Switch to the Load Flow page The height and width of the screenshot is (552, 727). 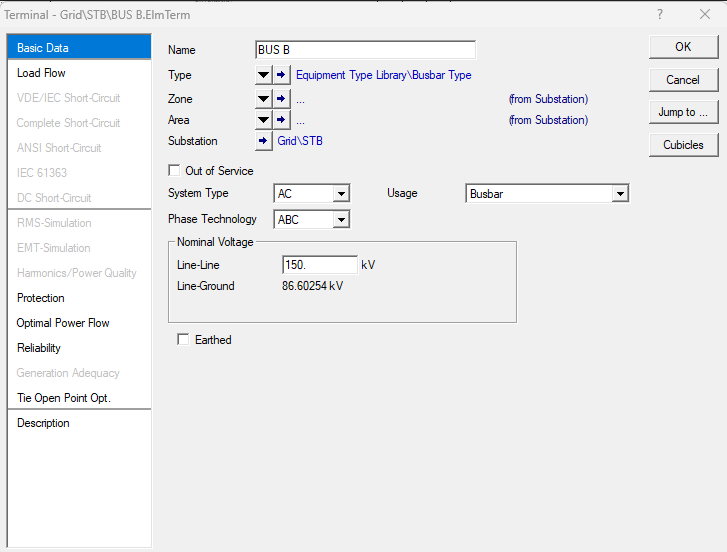click(x=41, y=73)
